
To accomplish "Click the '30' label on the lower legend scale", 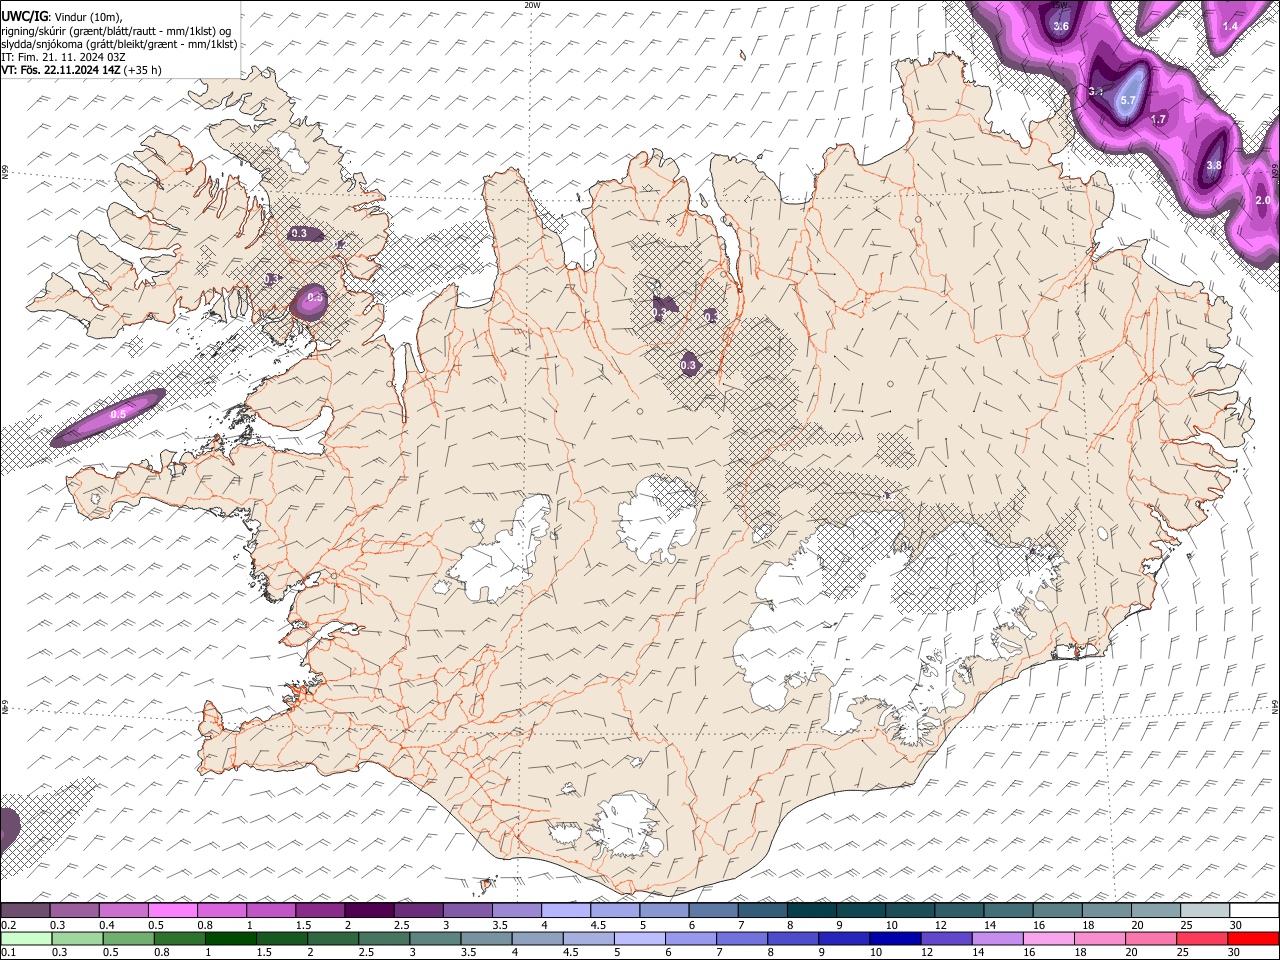I will 1236,952.
